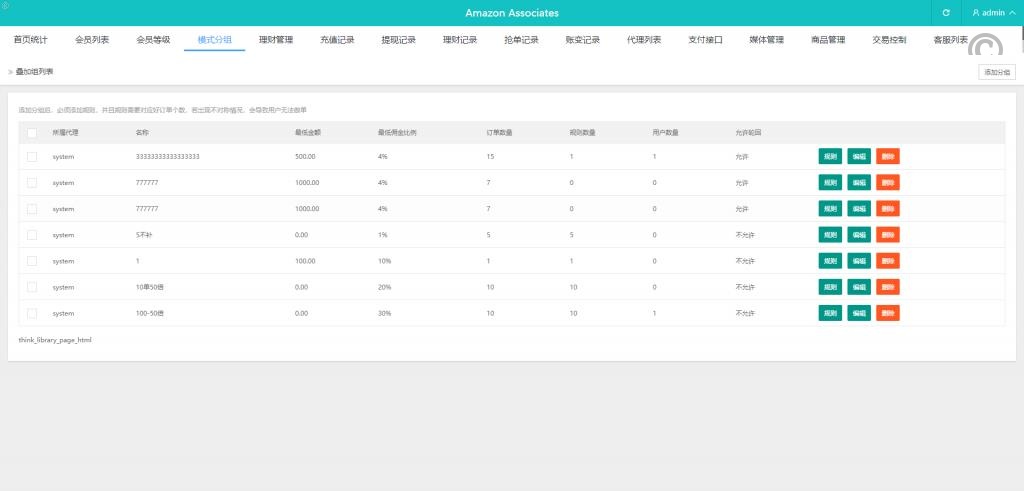Delete the 10单50倍 group with 删除
Viewport: 1024px width, 491px height.
pos(888,287)
